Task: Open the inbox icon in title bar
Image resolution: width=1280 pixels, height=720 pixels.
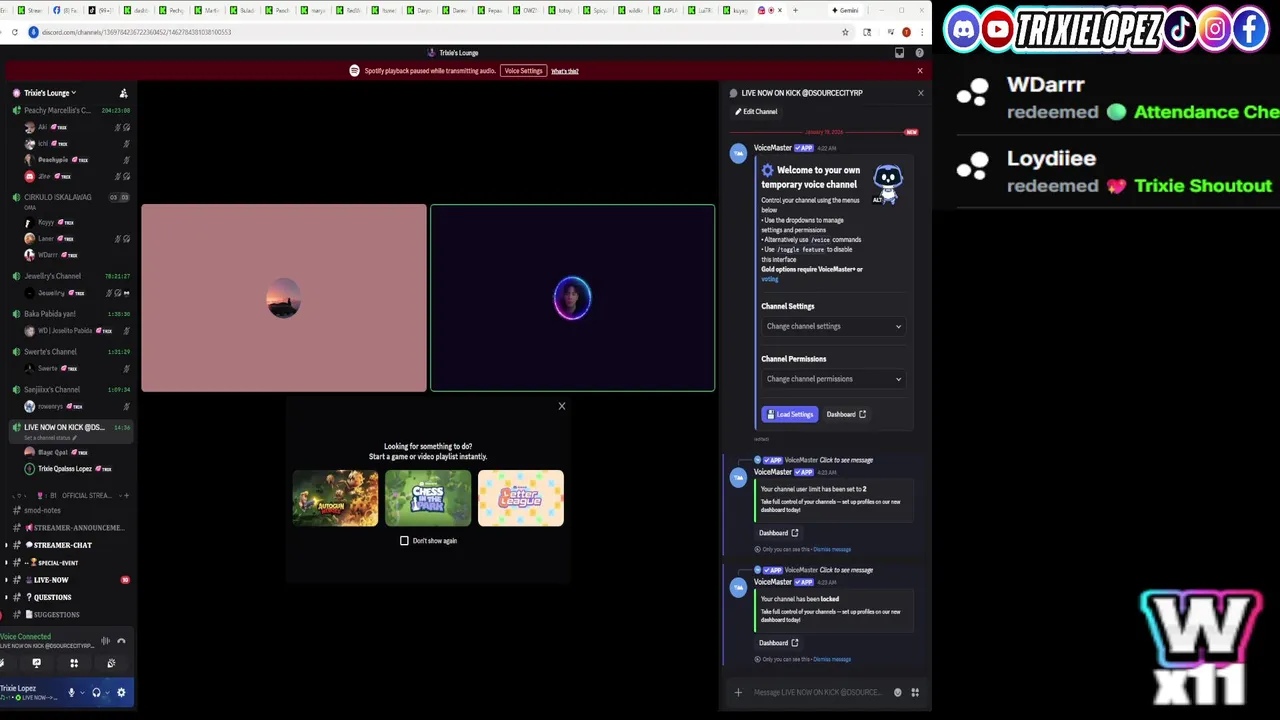Action: point(899,53)
